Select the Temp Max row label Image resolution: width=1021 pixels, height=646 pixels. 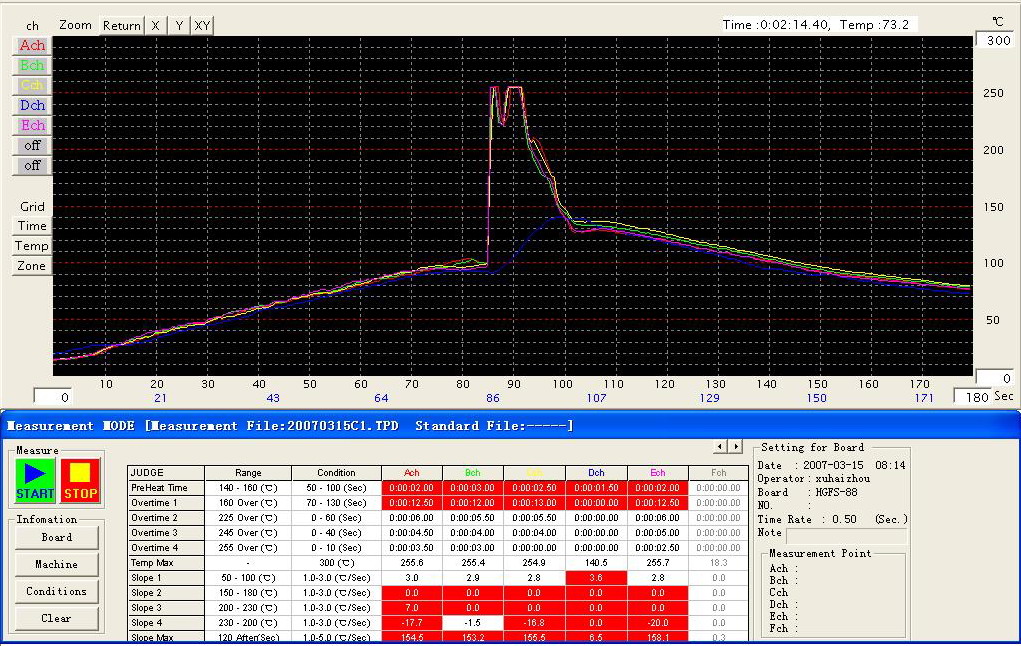coord(166,563)
